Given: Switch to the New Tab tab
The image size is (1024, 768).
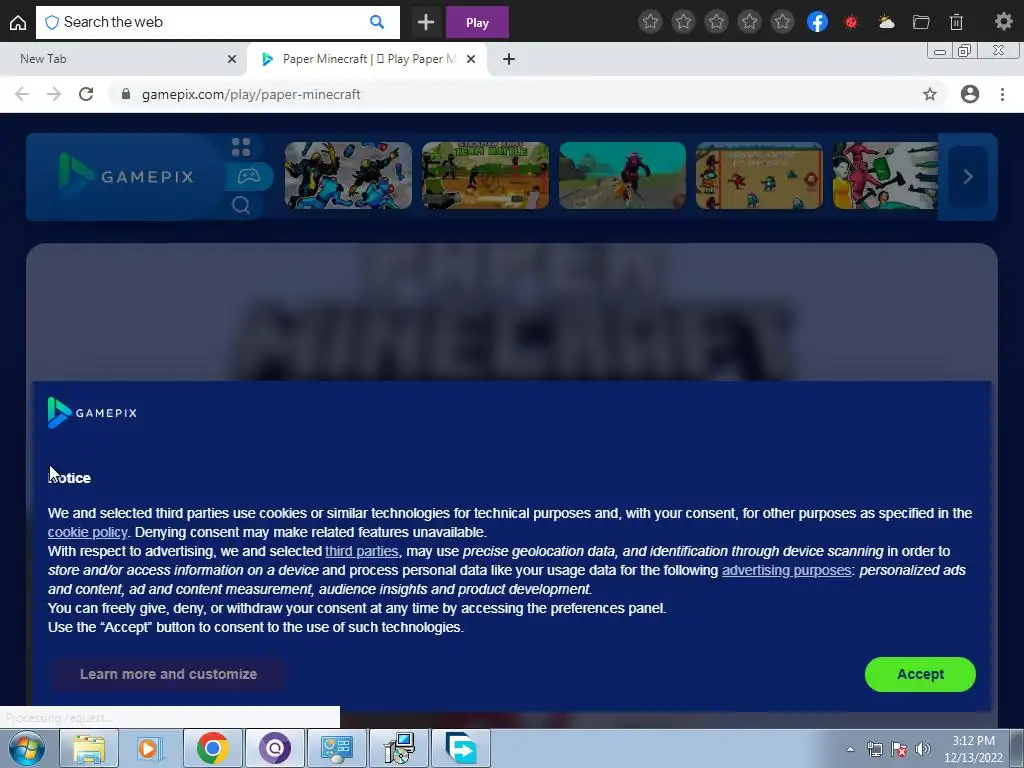Looking at the screenshot, I should [x=124, y=59].
